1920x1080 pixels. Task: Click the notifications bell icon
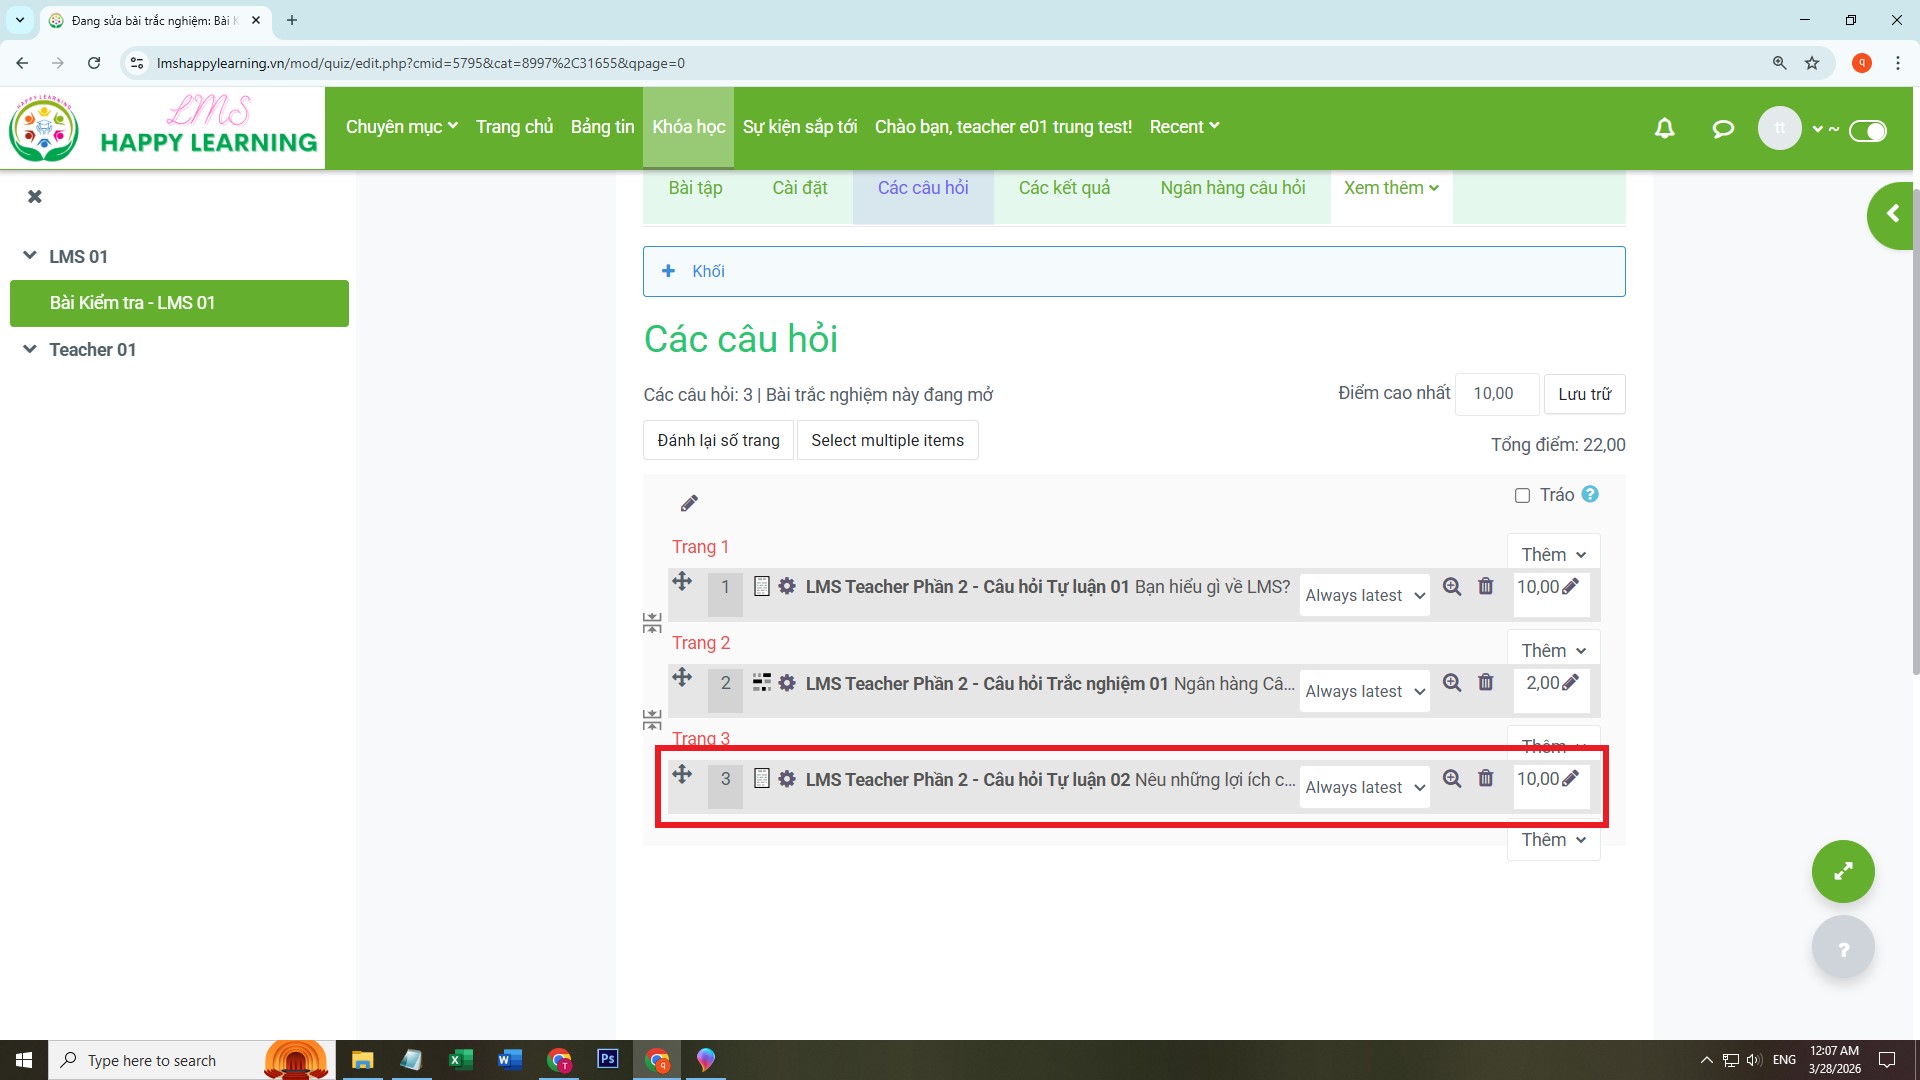tap(1664, 128)
